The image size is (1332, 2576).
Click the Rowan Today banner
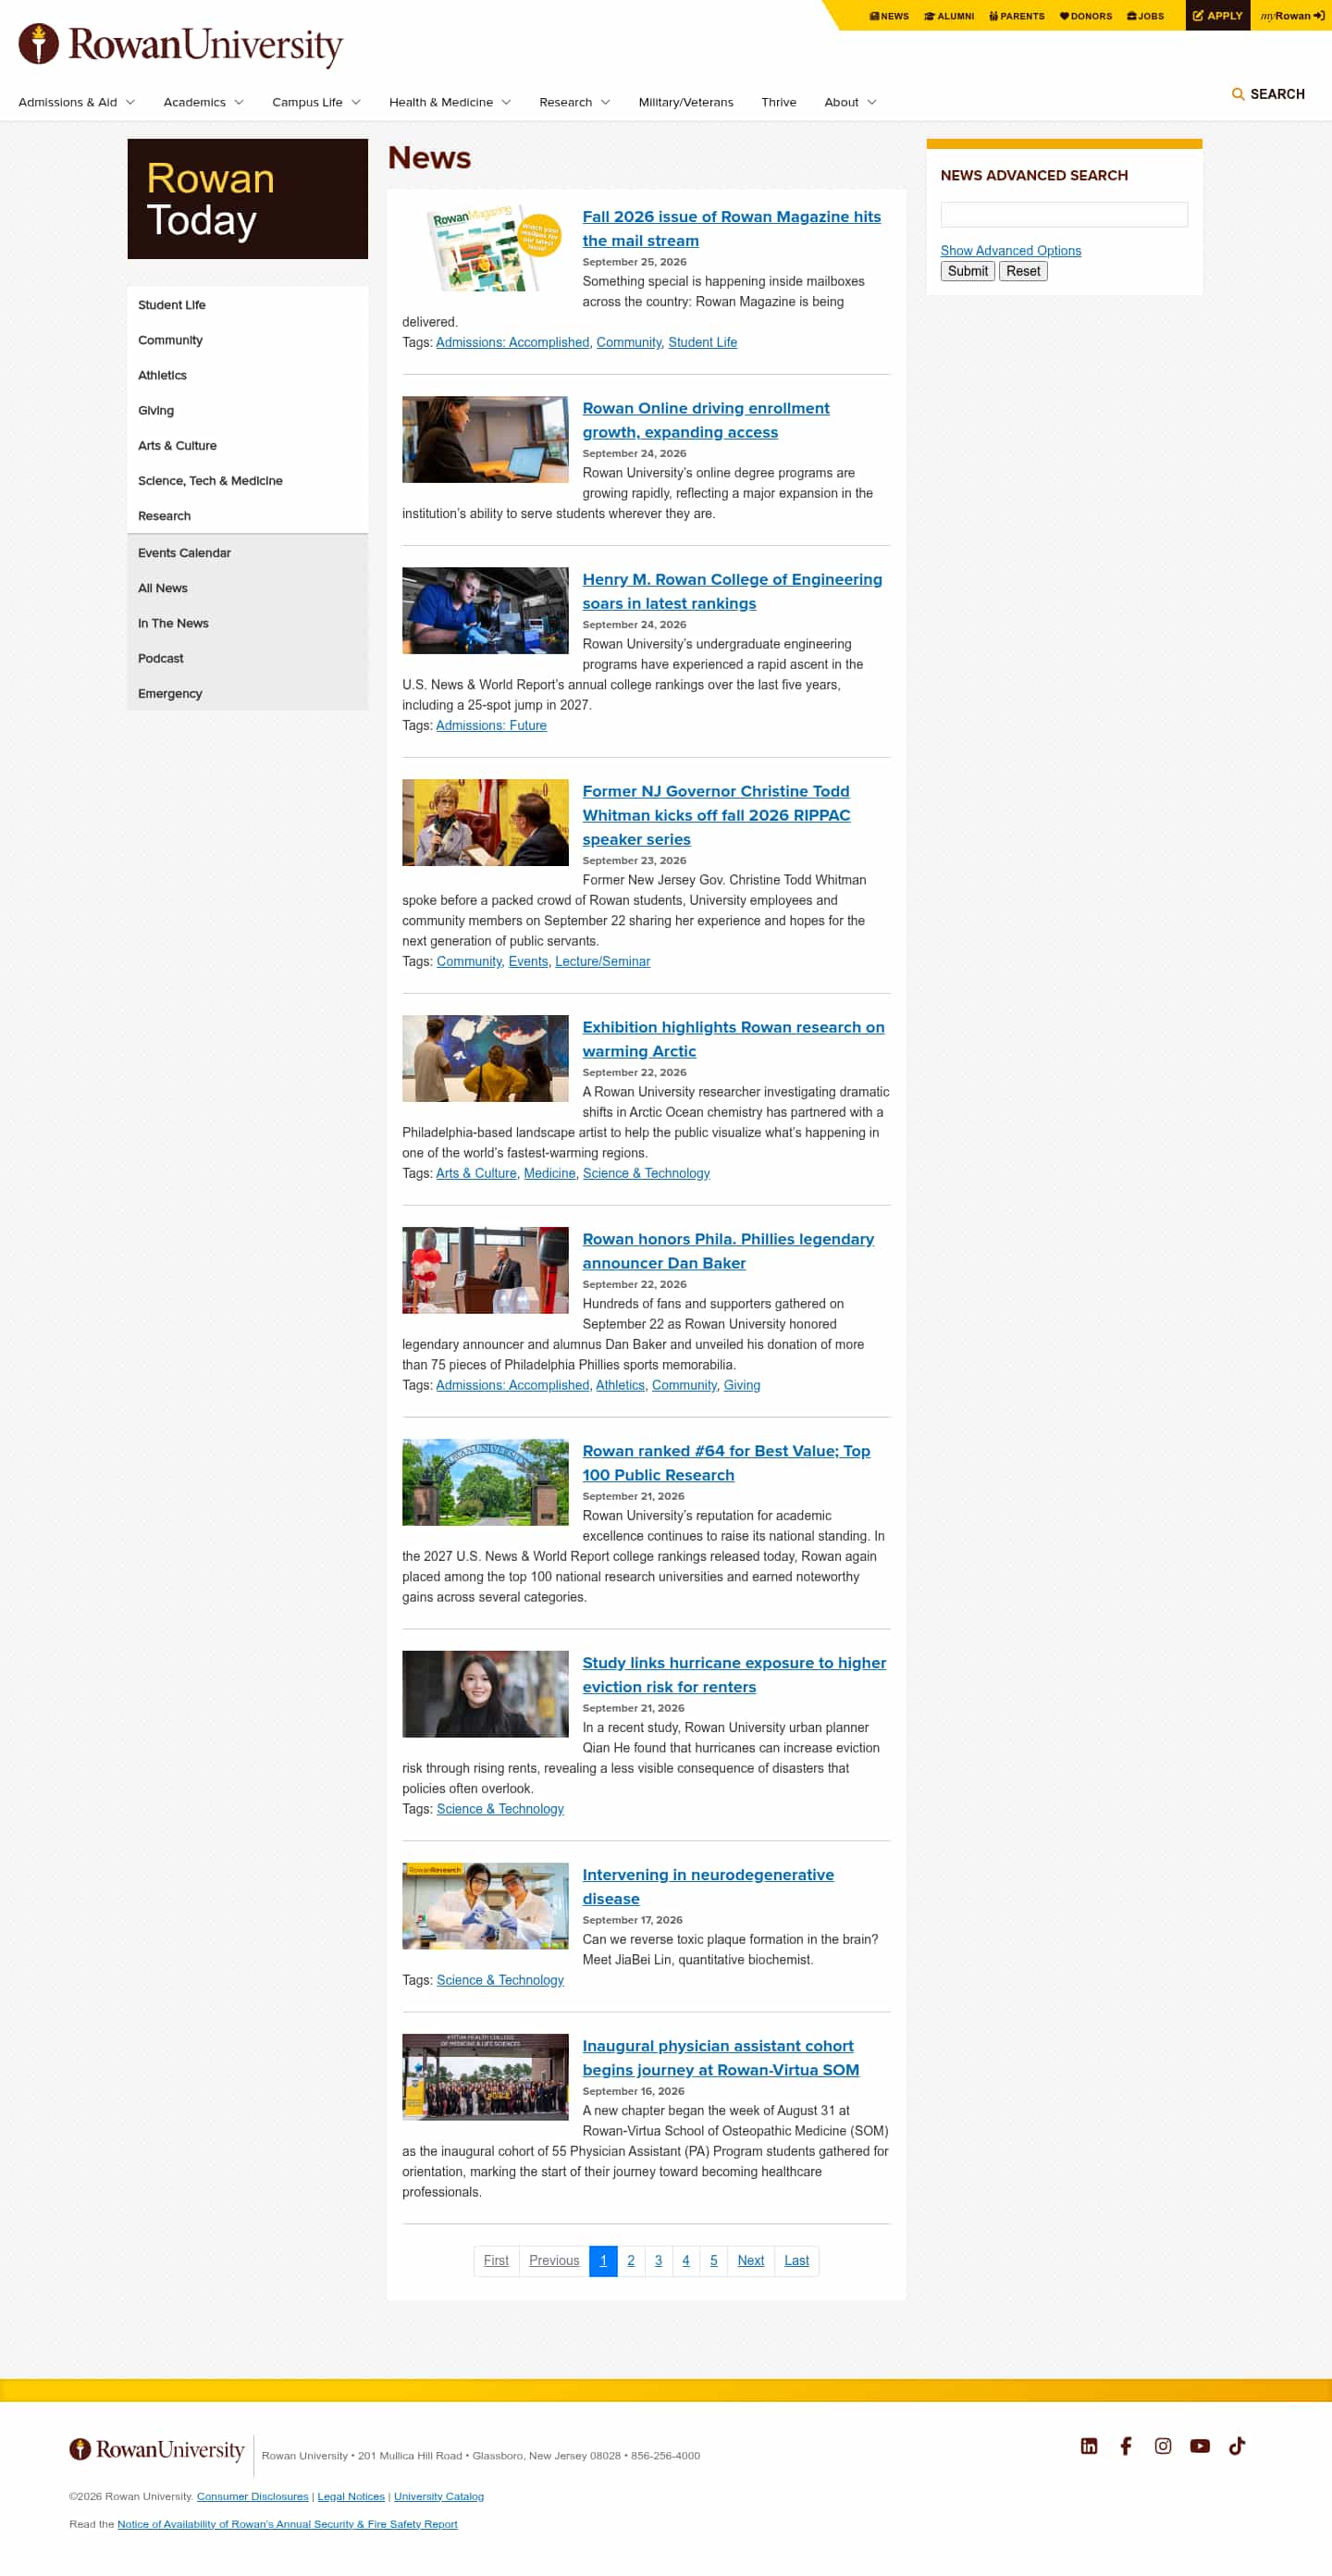click(x=247, y=199)
